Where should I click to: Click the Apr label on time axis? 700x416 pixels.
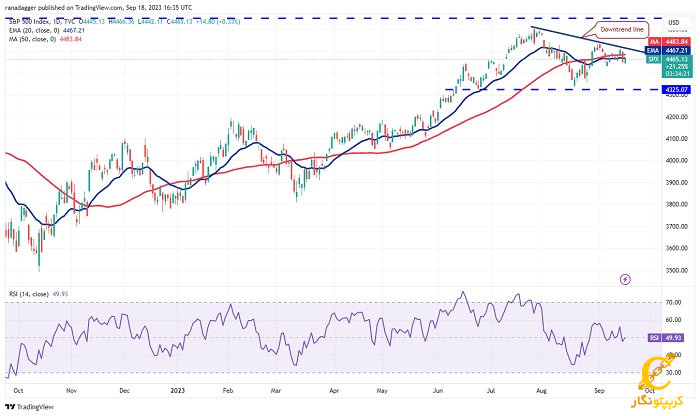334,391
